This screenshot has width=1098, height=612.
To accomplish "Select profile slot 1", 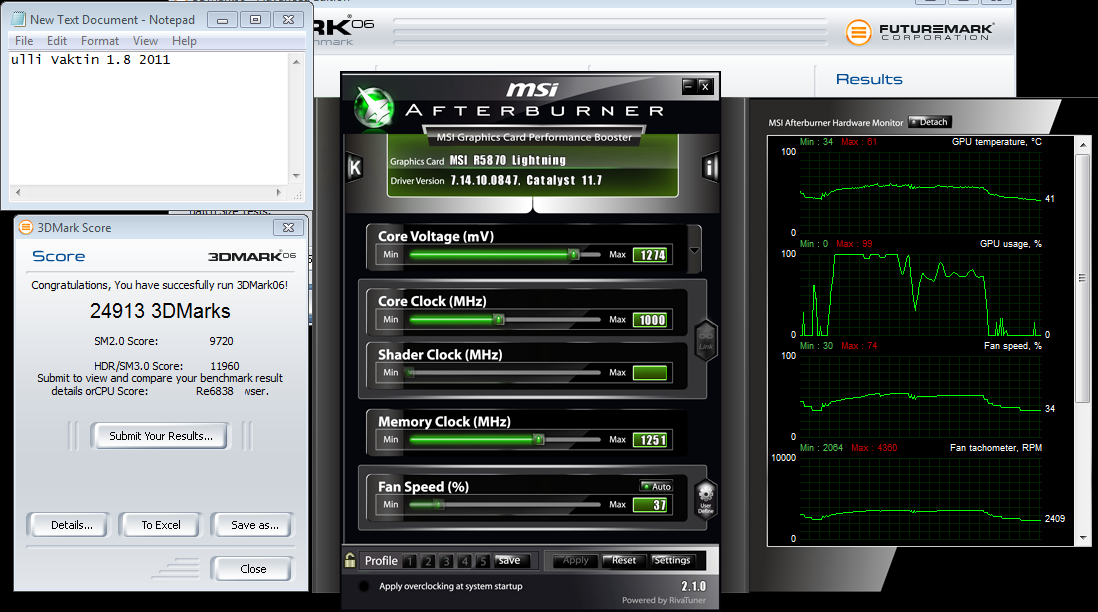I will click(411, 561).
